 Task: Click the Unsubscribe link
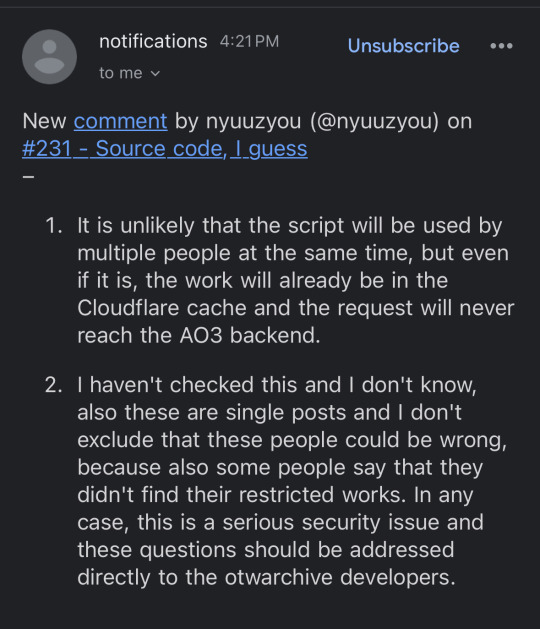tap(404, 46)
